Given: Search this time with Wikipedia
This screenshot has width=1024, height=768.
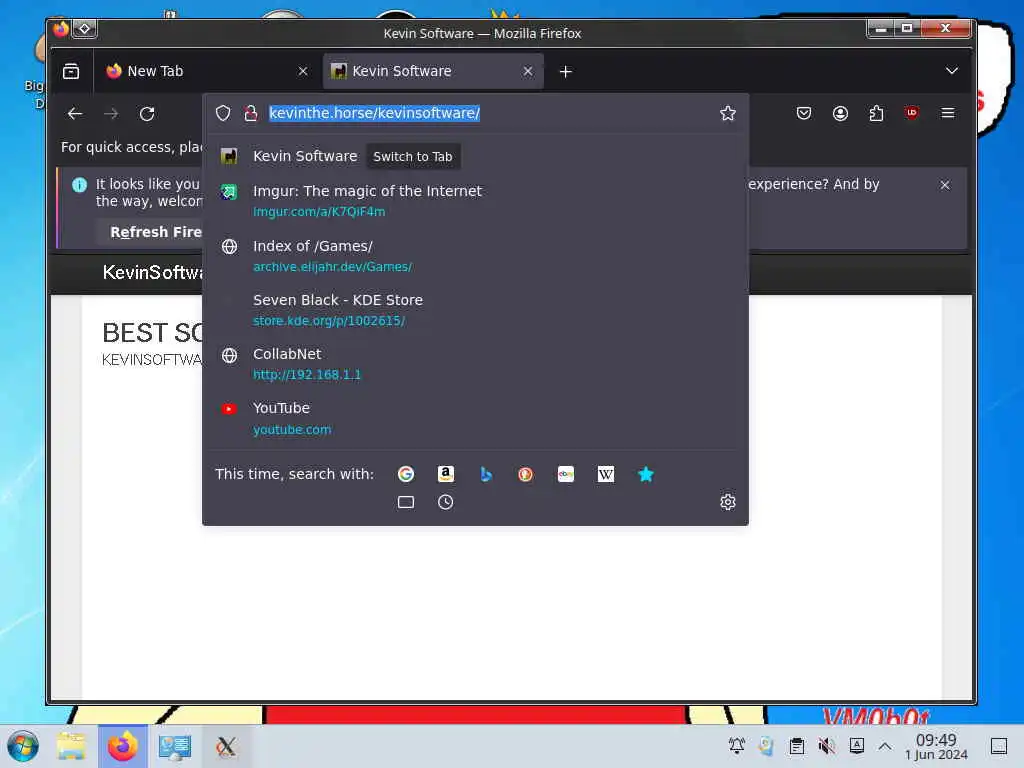Looking at the screenshot, I should [x=605, y=474].
